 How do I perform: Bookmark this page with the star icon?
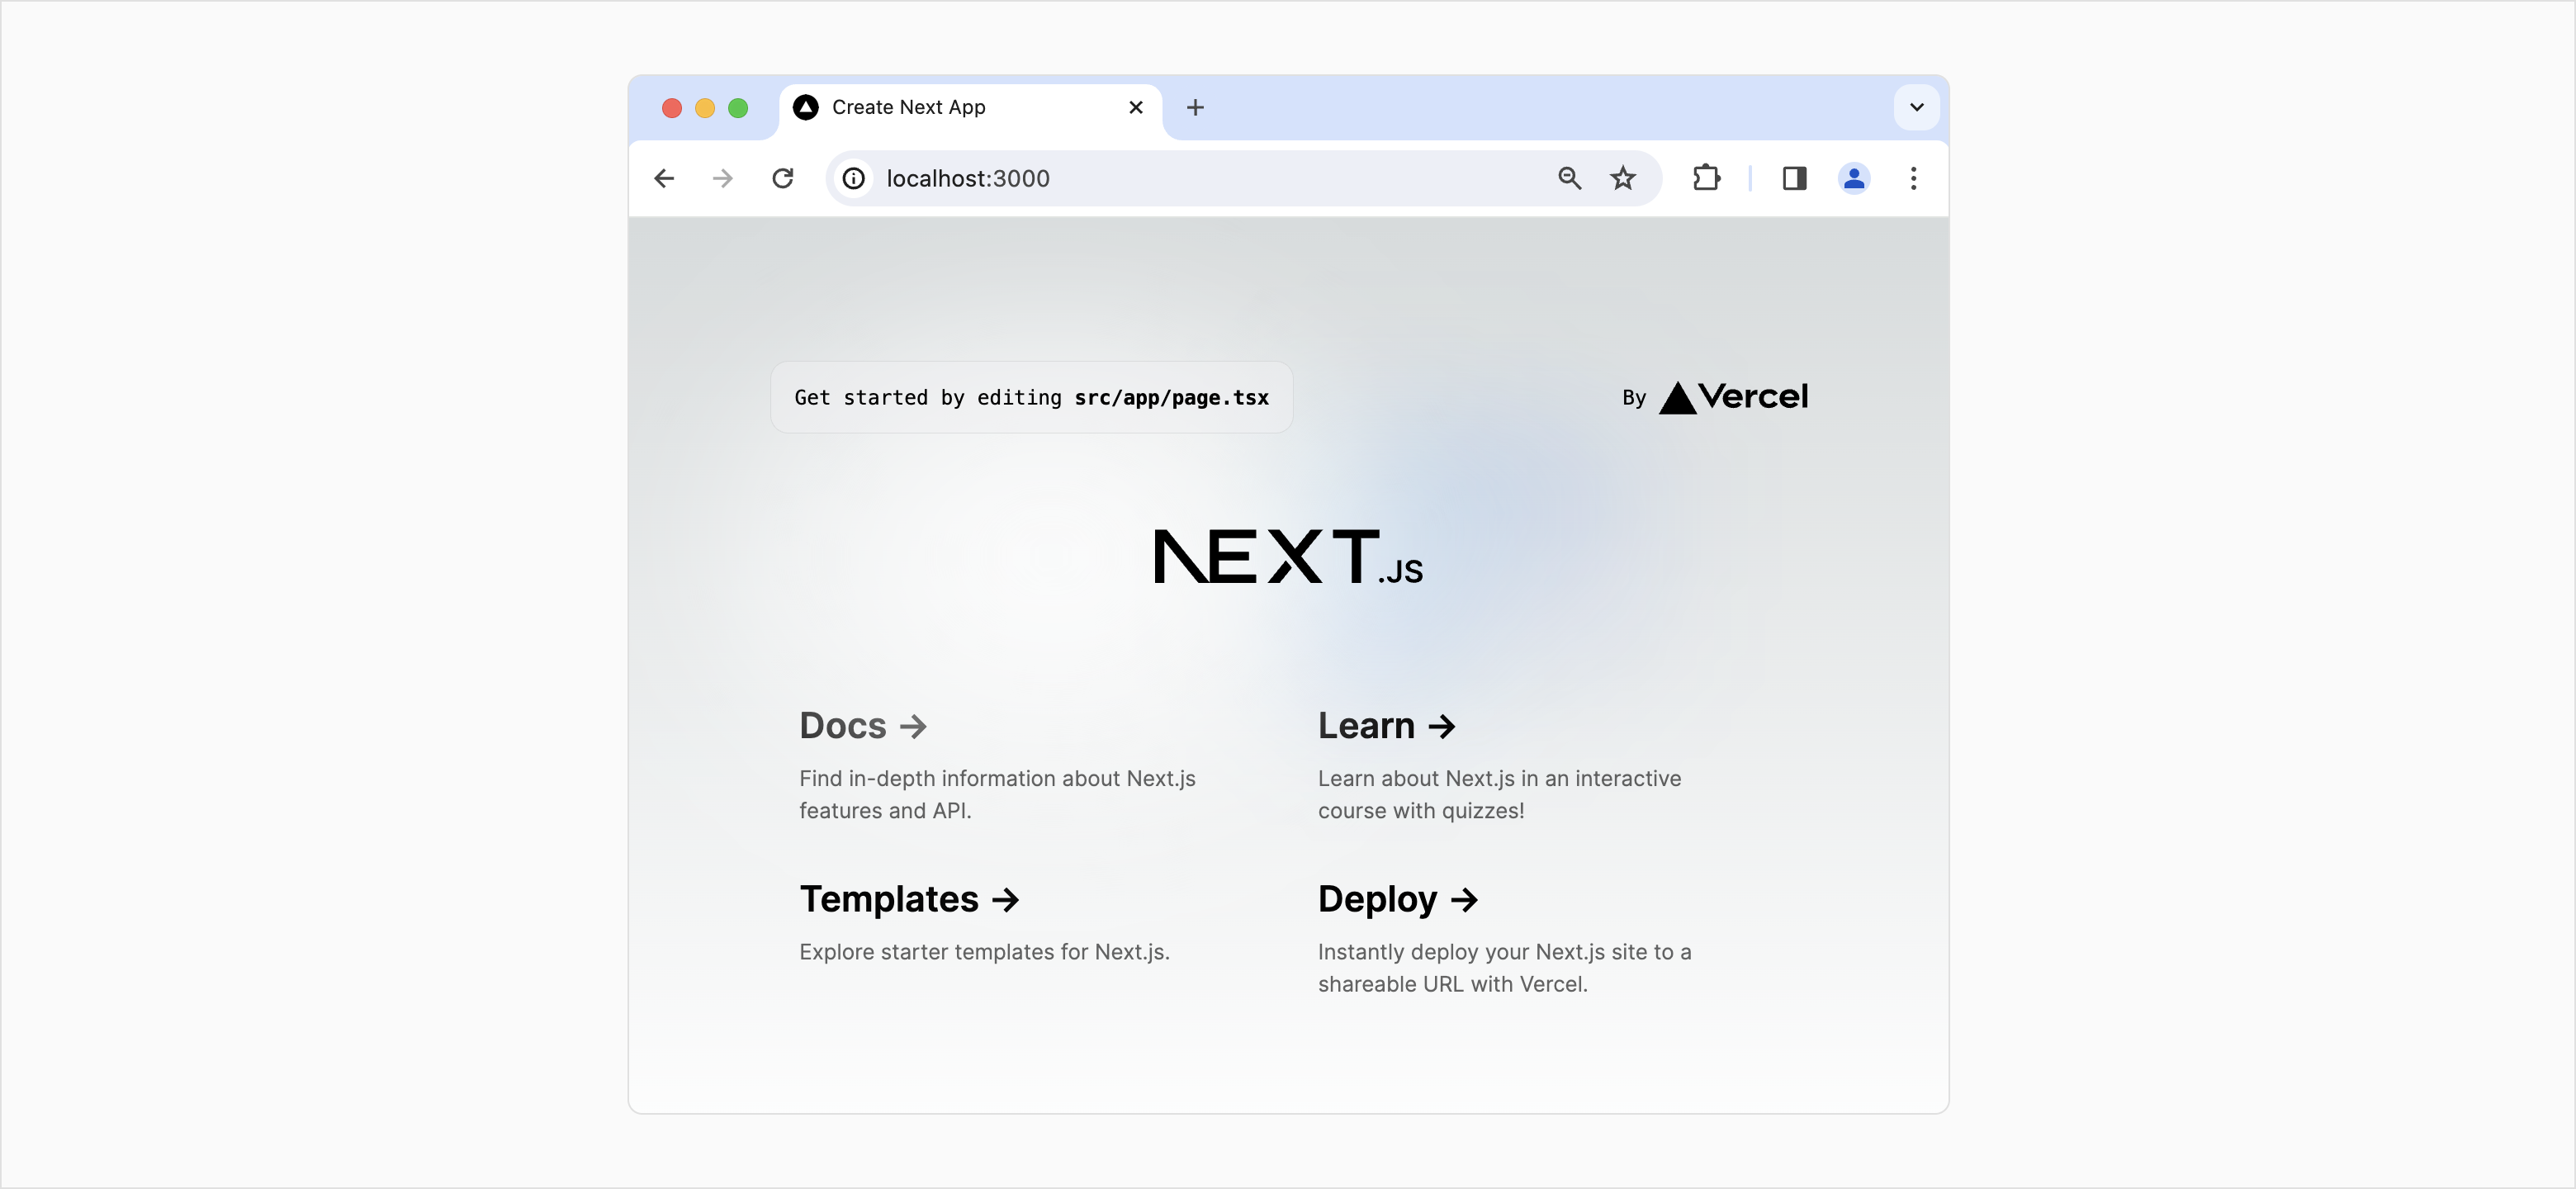click(1622, 178)
